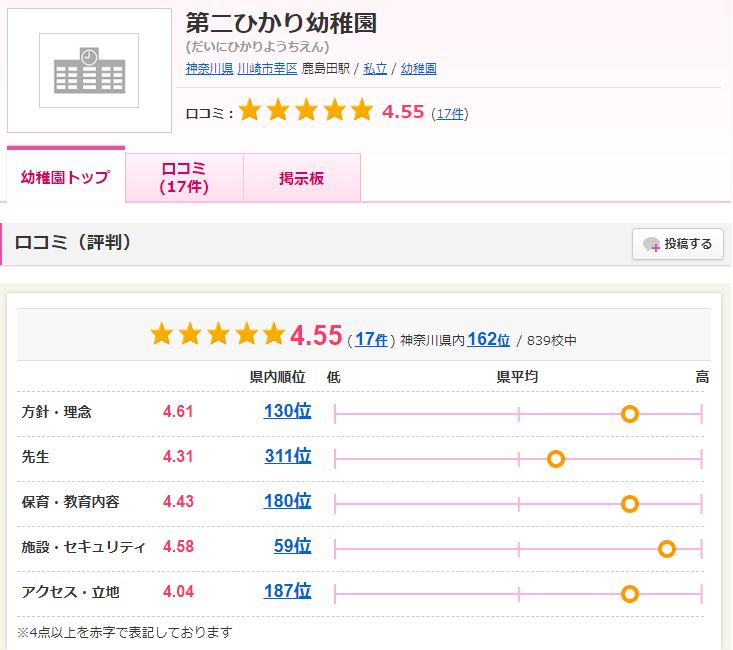Click the 施設・セキュリティ row label
Screen dimensions: 733x650
pos(83,547)
